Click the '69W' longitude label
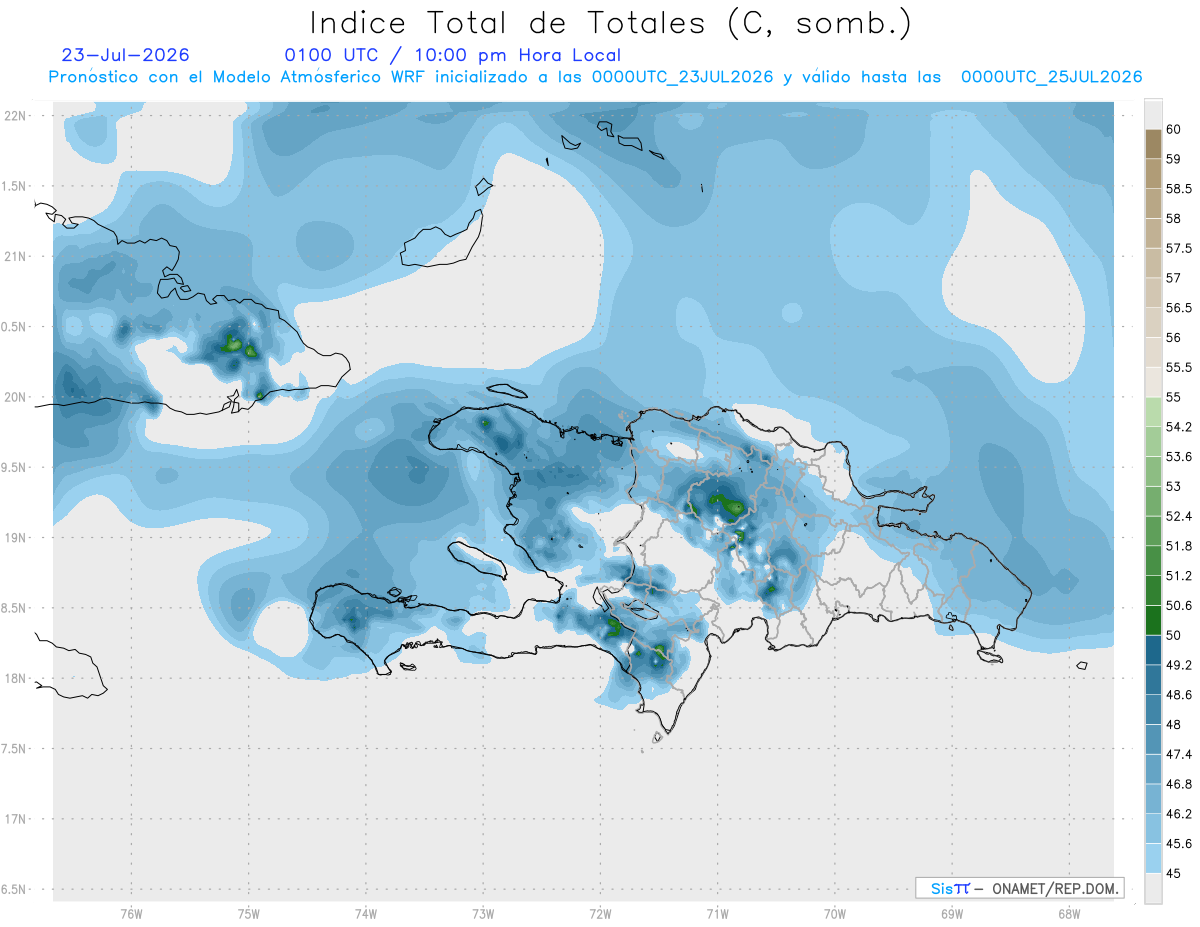 point(952,912)
